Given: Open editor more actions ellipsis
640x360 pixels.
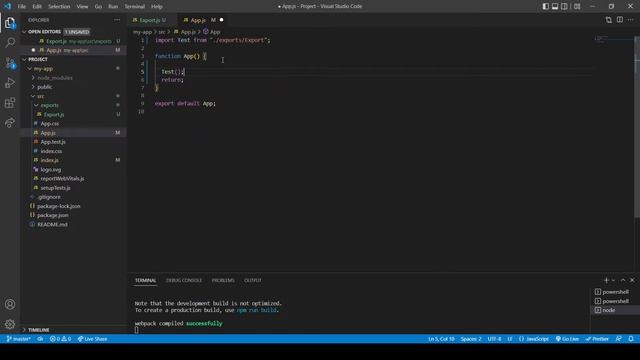Looking at the screenshot, I should (631, 20).
